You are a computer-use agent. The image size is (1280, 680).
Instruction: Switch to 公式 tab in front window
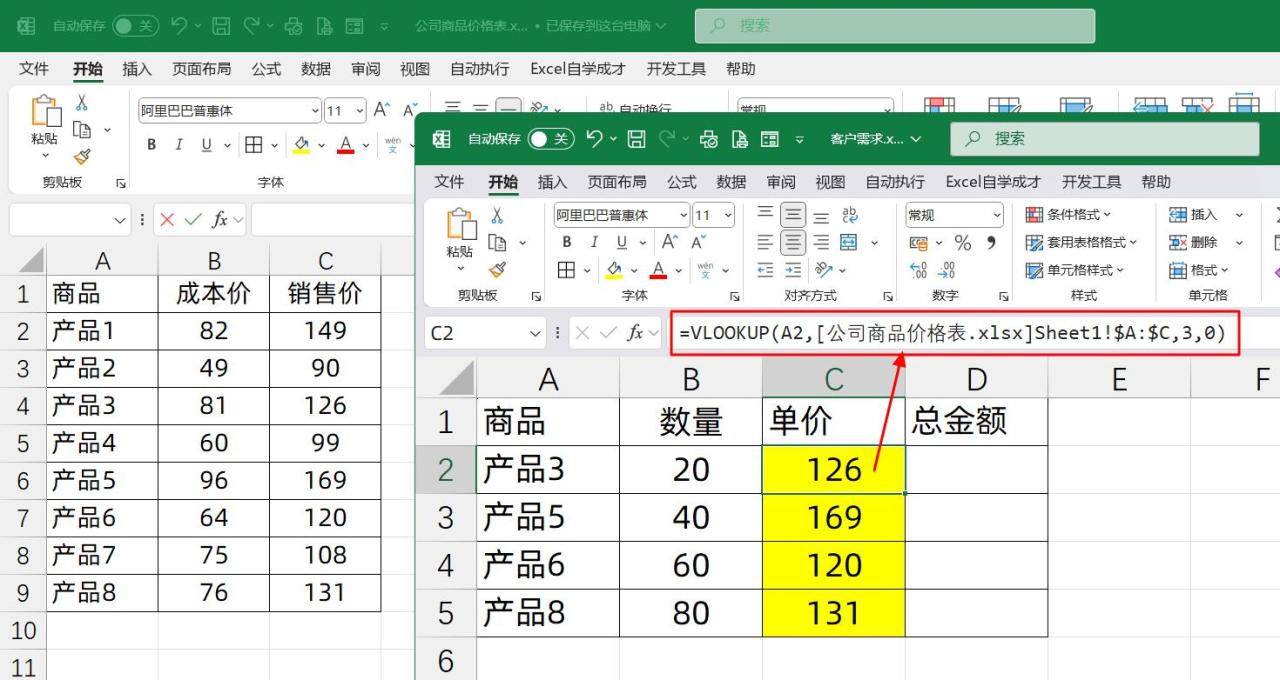(681, 182)
